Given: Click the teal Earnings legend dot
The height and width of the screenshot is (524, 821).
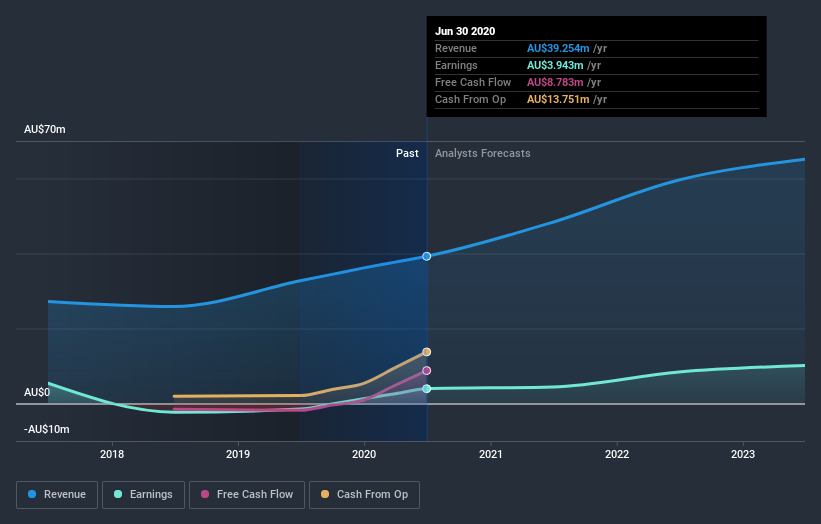Looking at the screenshot, I should tap(118, 494).
